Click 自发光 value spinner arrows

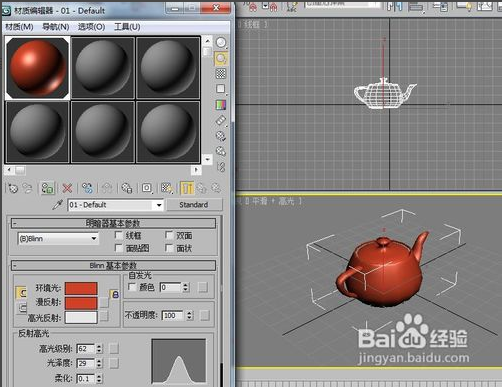pyautogui.click(x=186, y=287)
